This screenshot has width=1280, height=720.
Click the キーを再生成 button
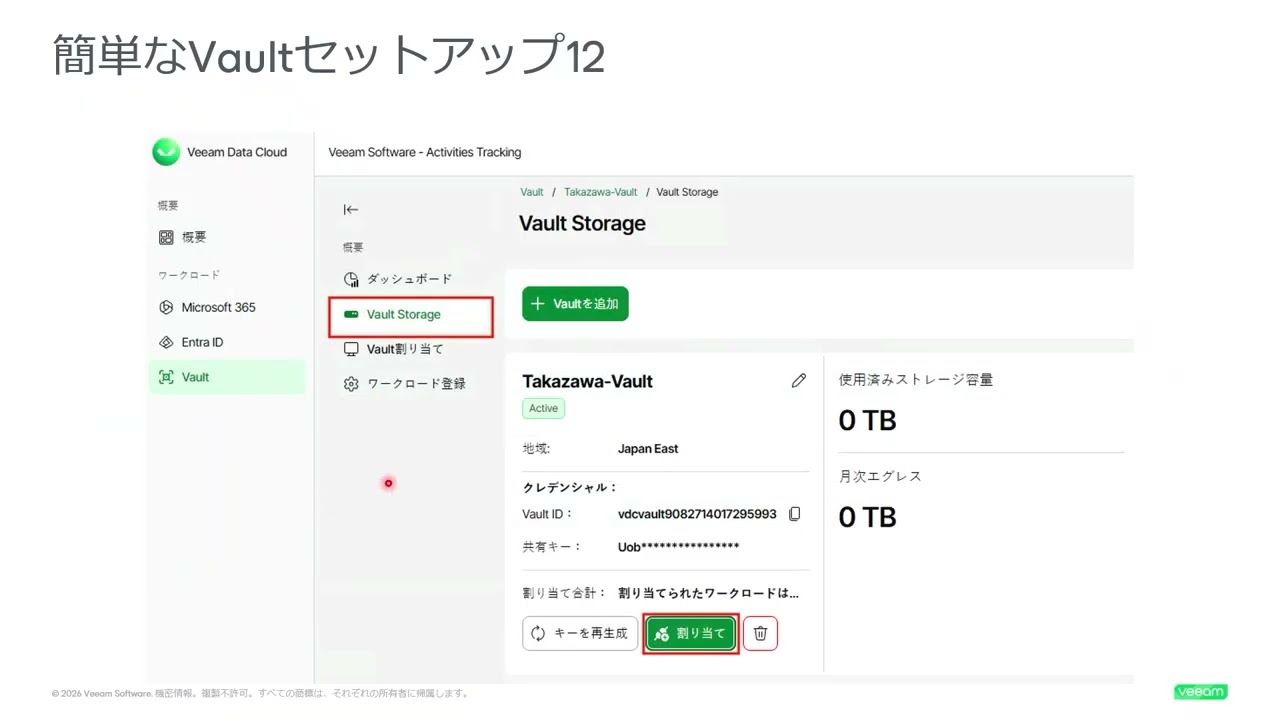[x=580, y=633]
